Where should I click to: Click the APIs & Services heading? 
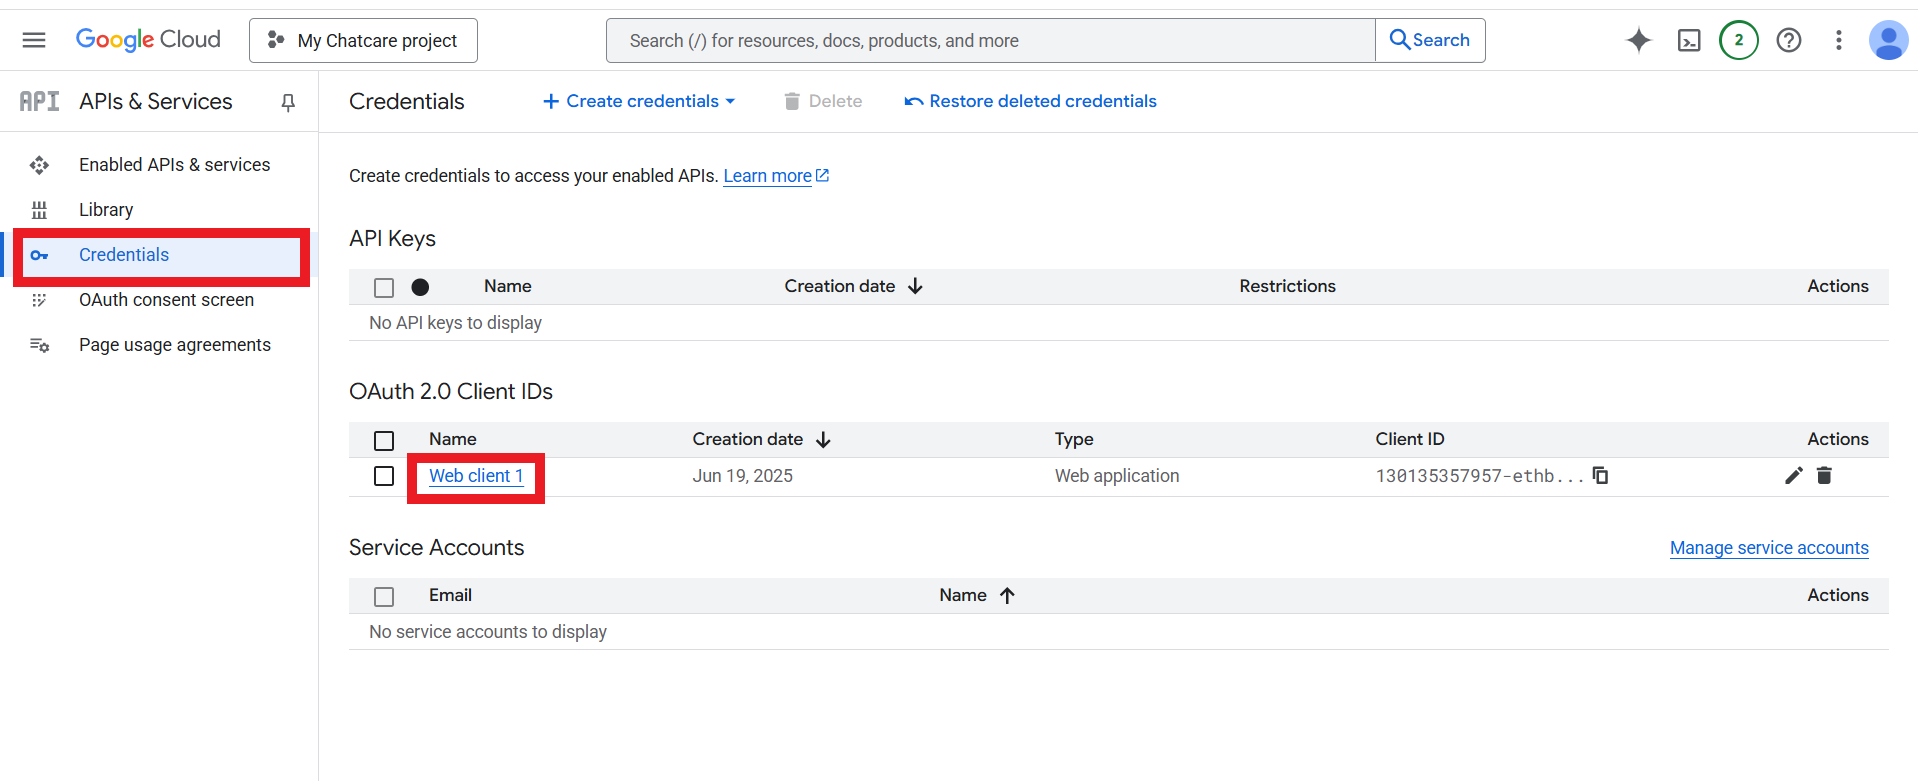(x=156, y=101)
